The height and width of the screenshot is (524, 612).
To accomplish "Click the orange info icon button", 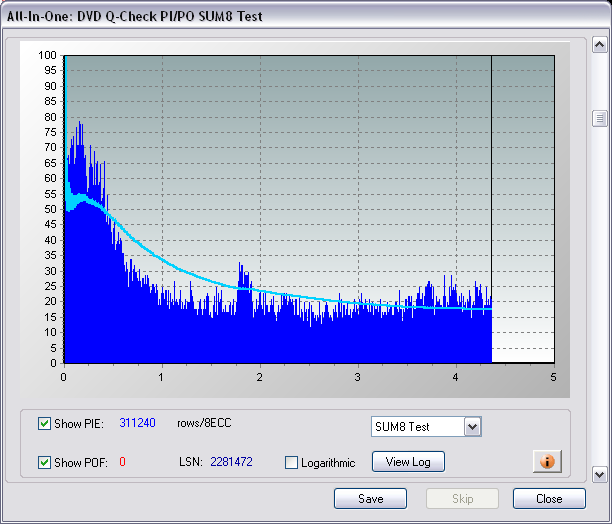I will (547, 461).
